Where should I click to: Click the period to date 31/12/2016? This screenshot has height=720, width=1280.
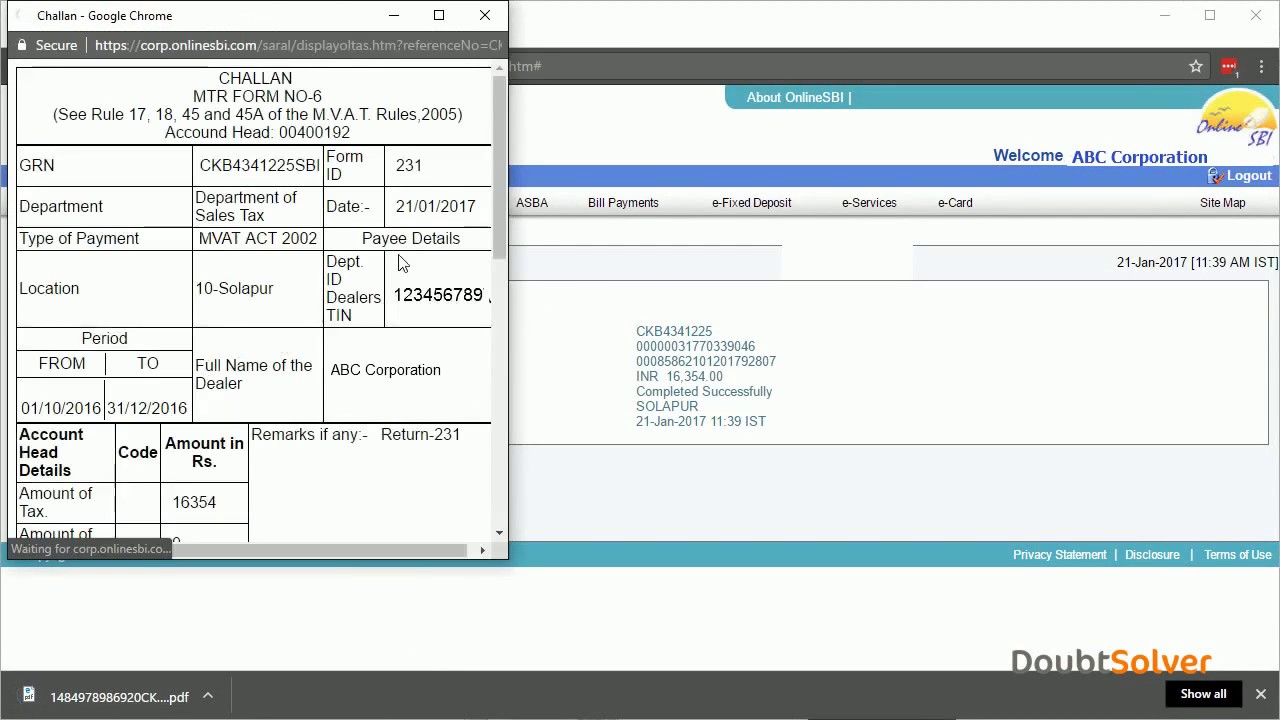147,409
